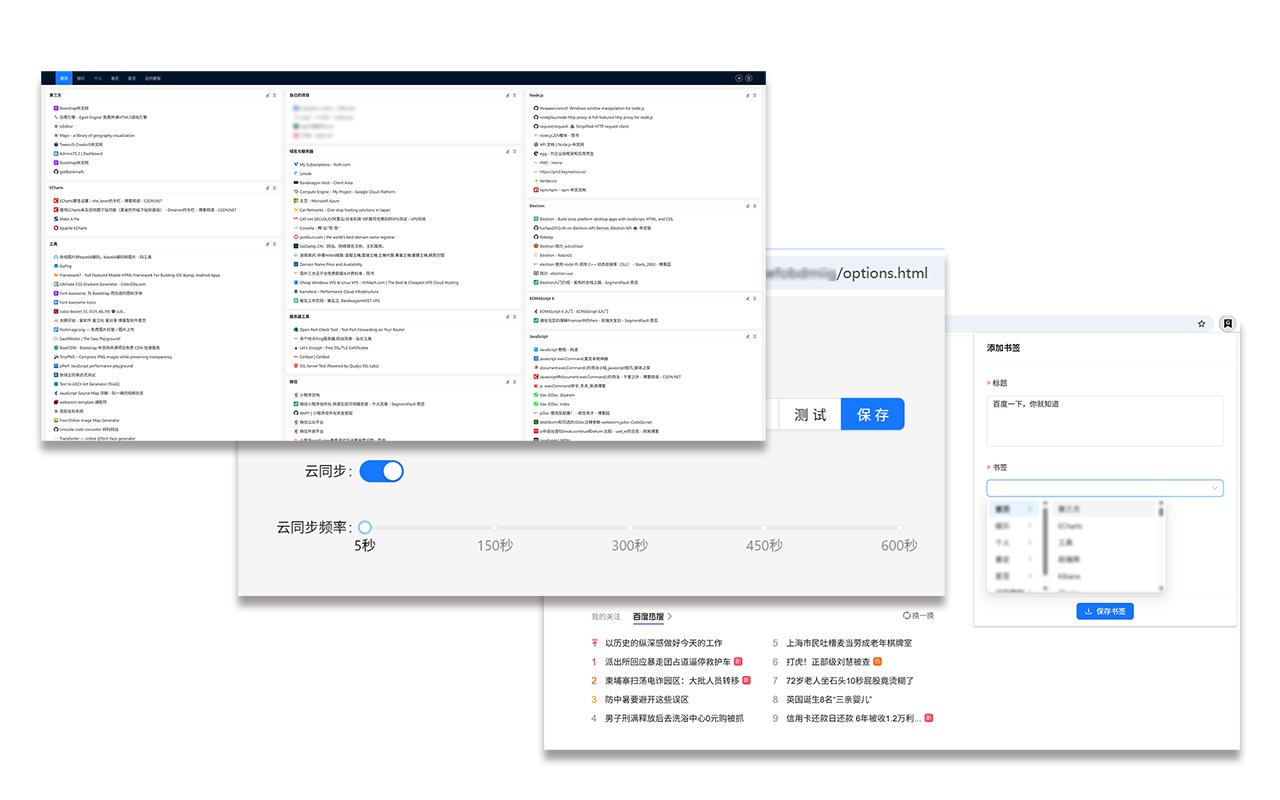
Task: Expand the arrow next to 百度热搜 tab
Action: [x=670, y=616]
